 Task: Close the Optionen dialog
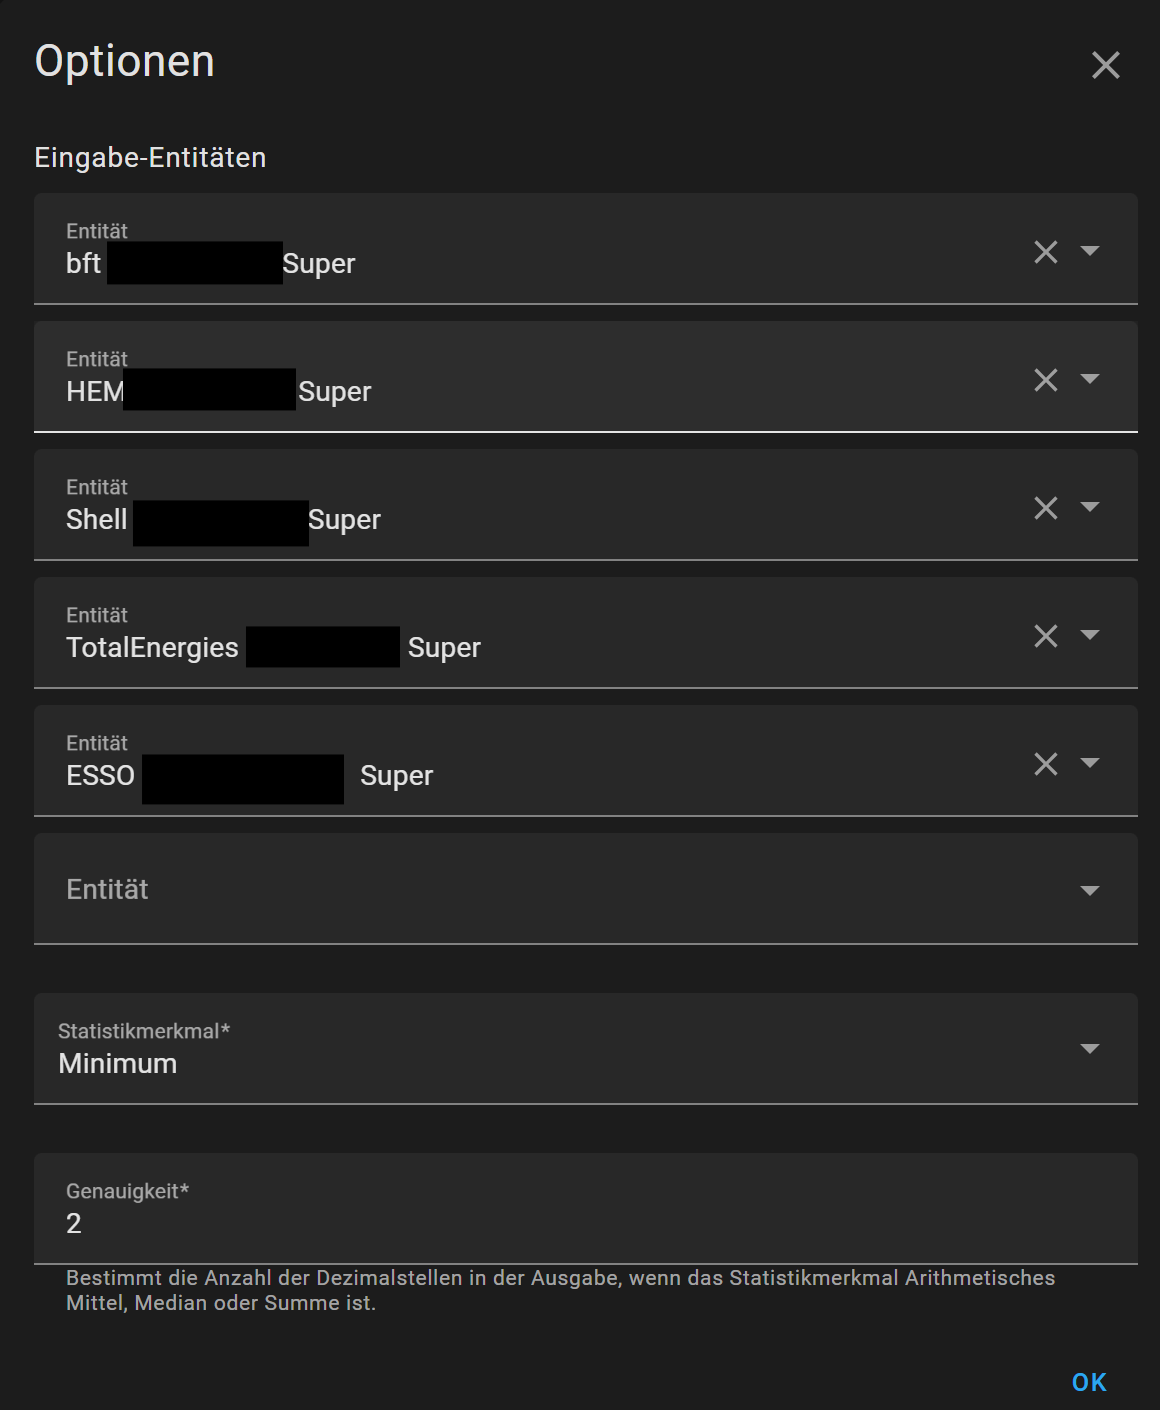click(1105, 65)
